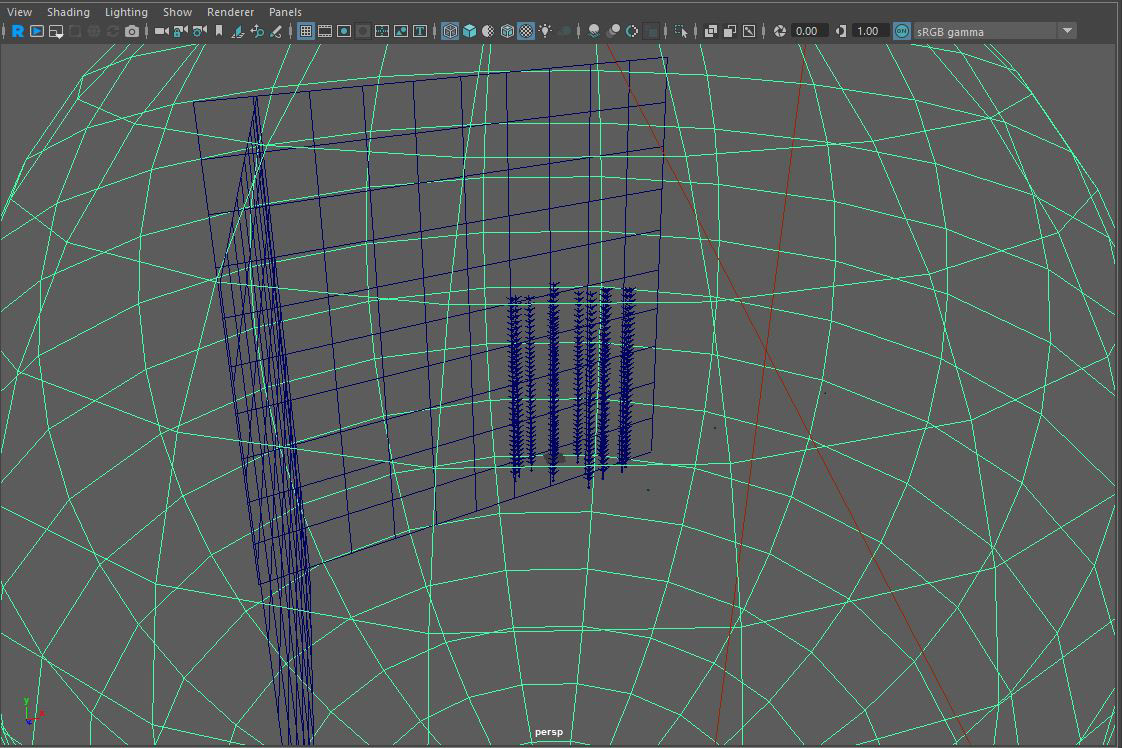
Task: Open the render view dropdown icon
Action: [56, 31]
